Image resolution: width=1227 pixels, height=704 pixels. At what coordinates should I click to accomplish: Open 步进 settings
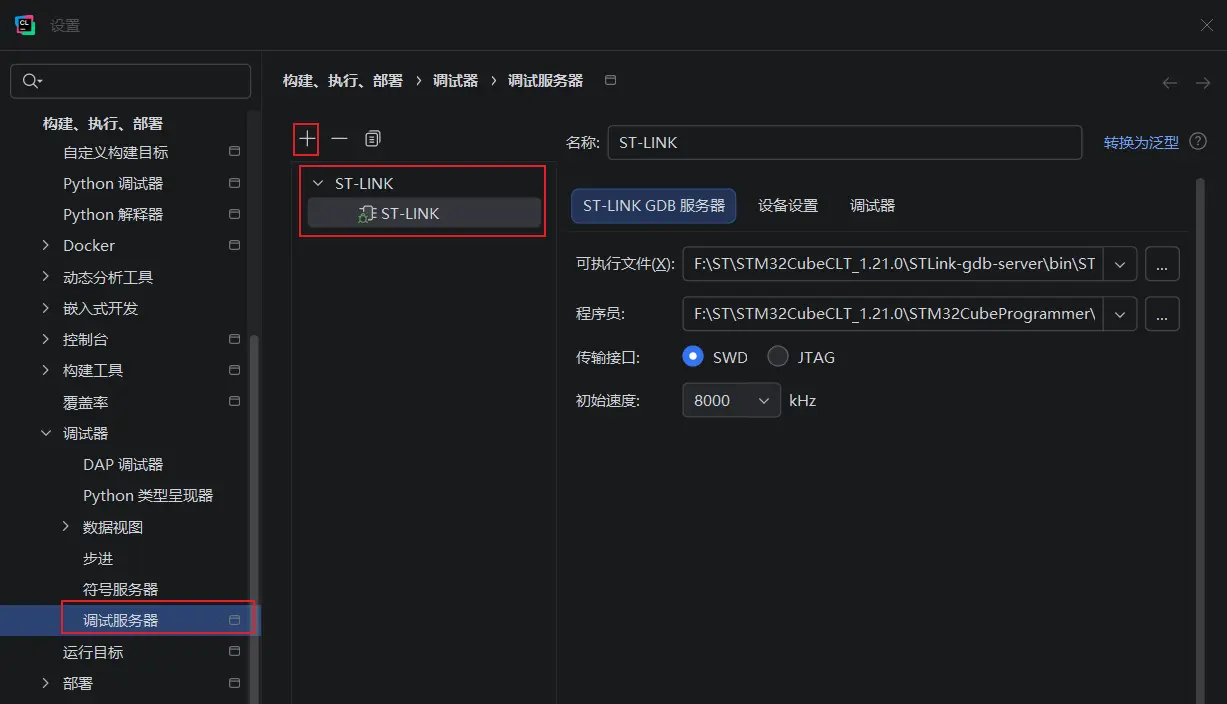tap(98, 558)
